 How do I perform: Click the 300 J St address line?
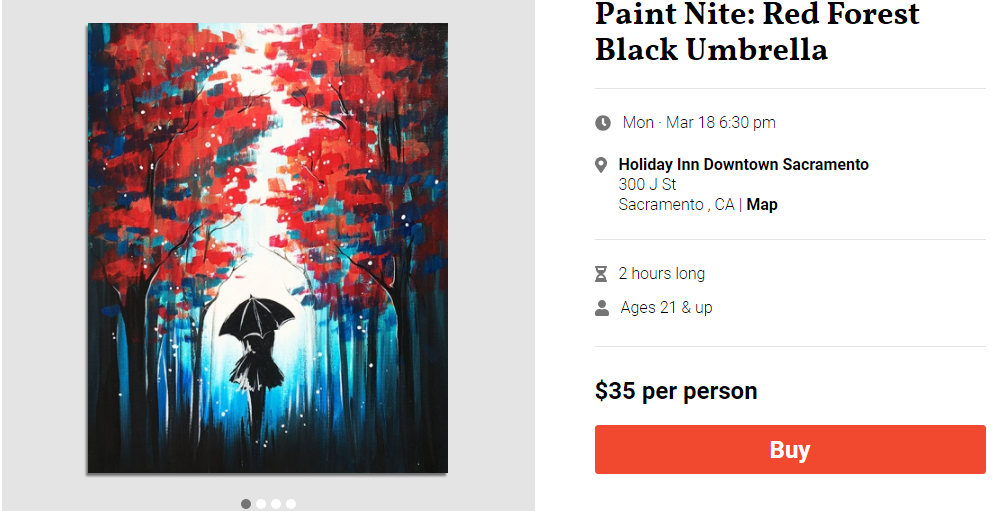[x=647, y=184]
